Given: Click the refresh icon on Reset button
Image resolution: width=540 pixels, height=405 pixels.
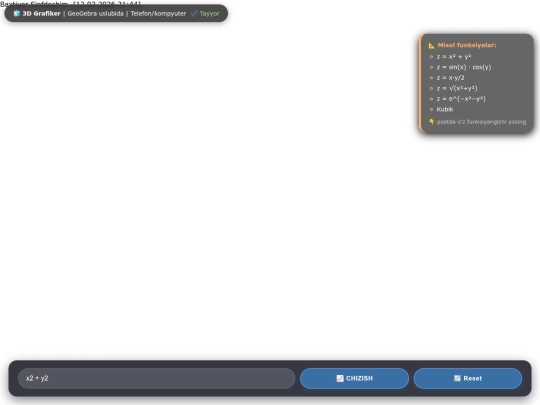Looking at the screenshot, I should click(x=457, y=378).
